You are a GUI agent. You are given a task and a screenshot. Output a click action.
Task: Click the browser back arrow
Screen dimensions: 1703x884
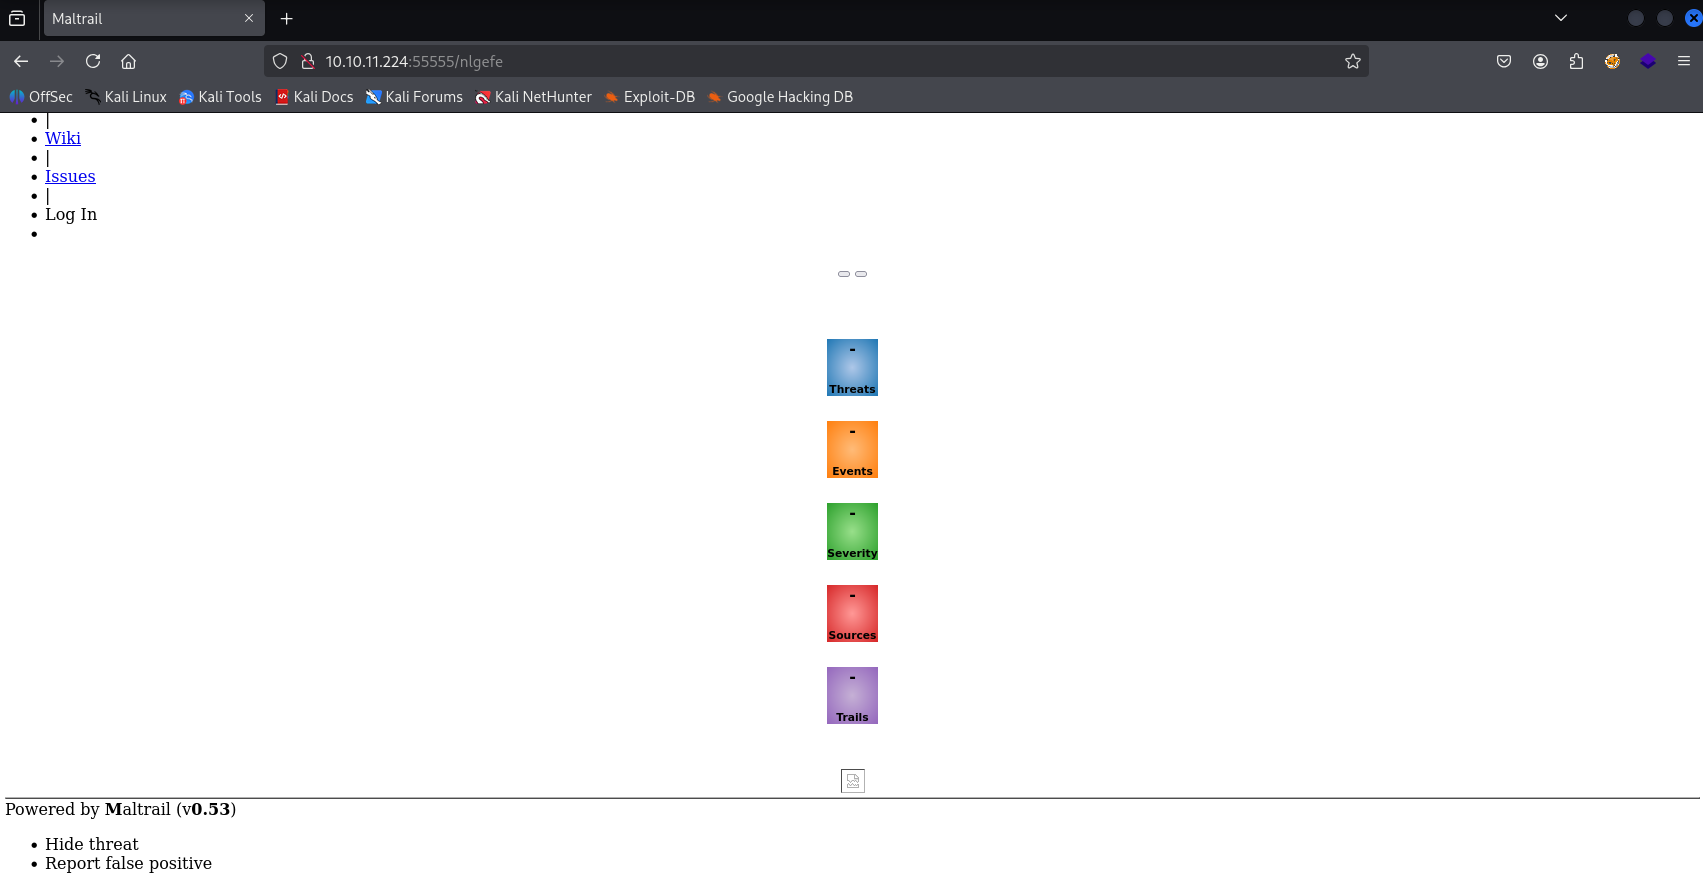click(x=21, y=61)
